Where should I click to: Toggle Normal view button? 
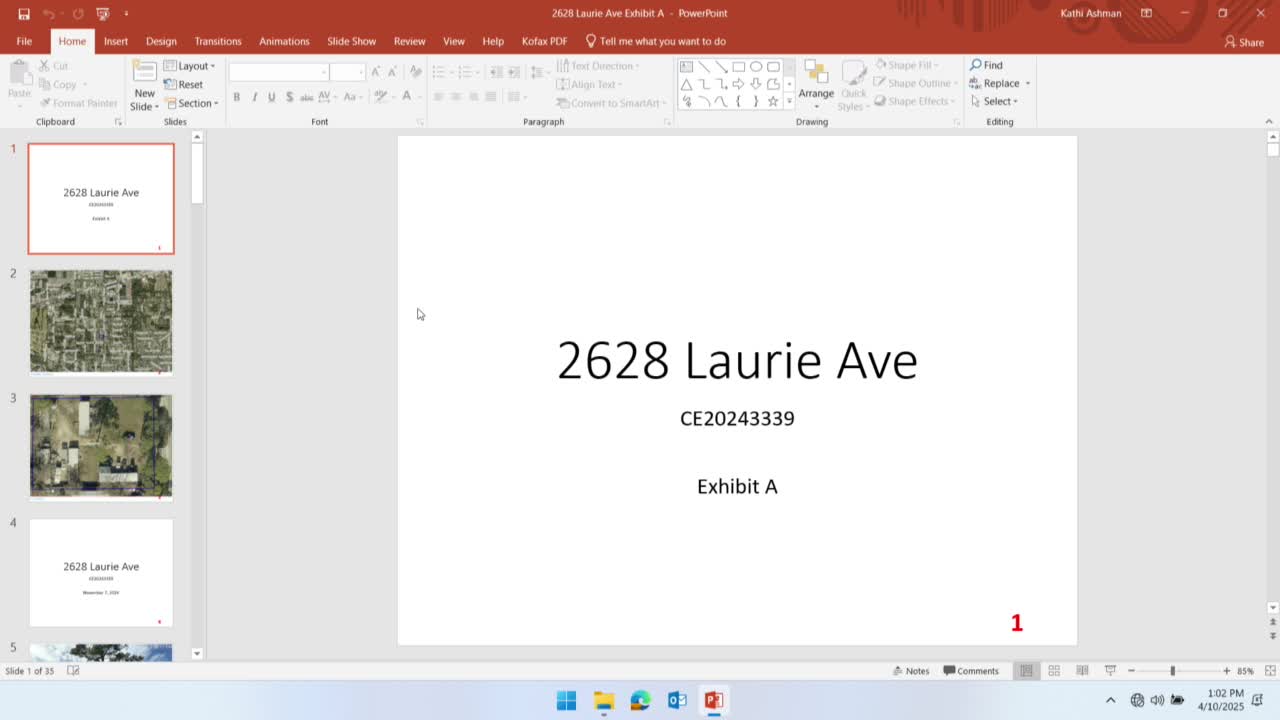[1026, 671]
